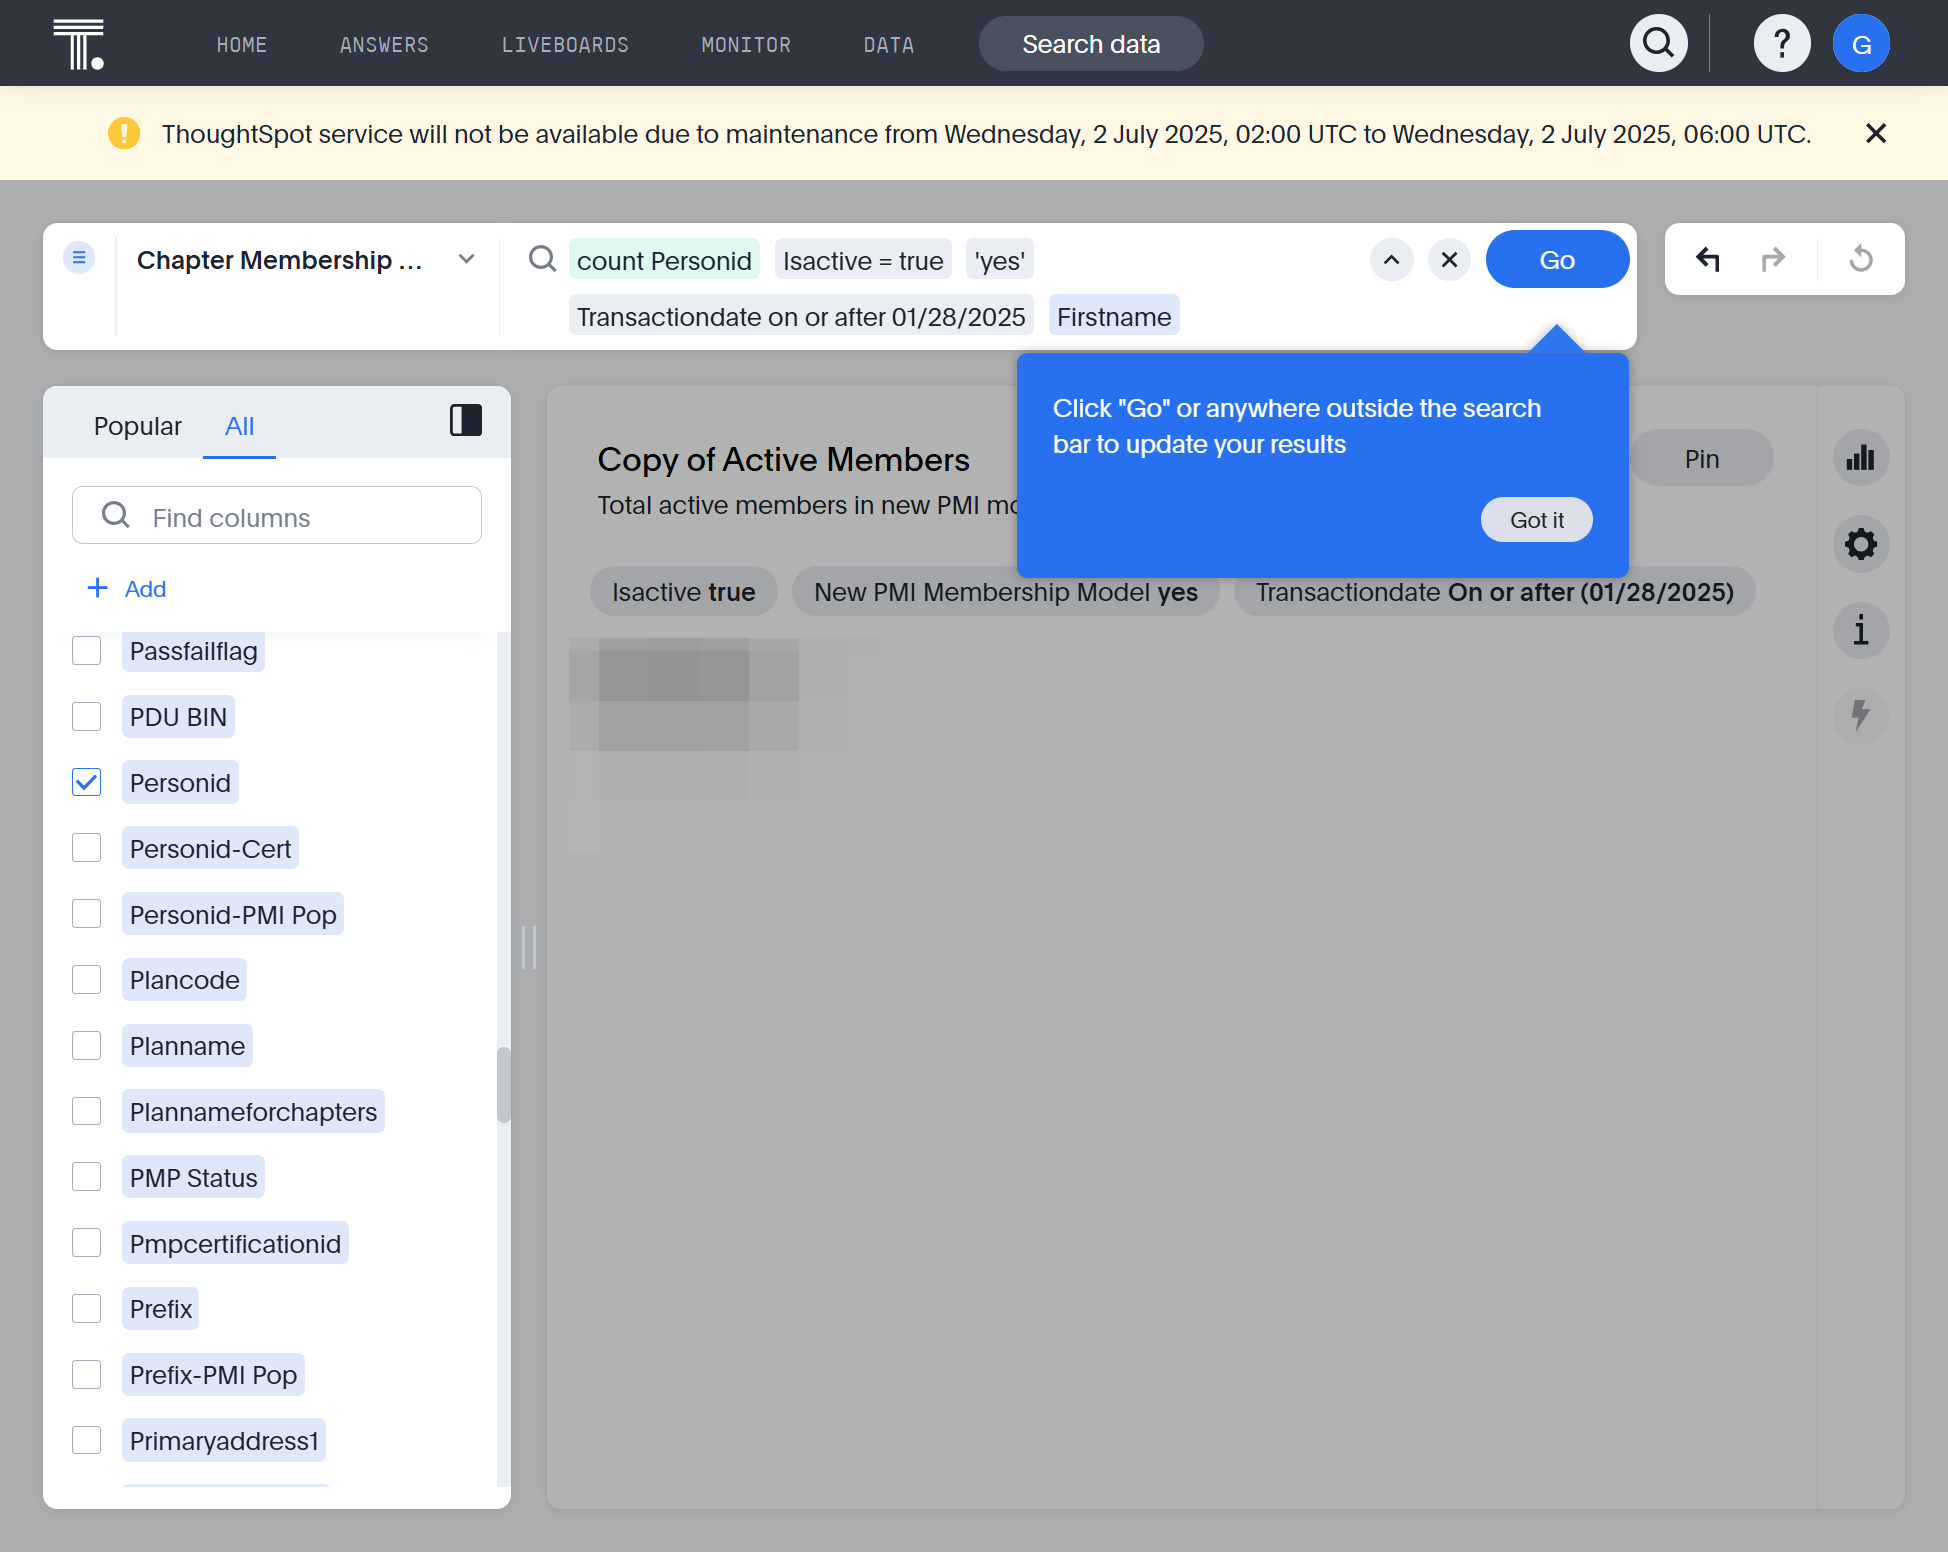Click the 'count Personid' search token

pos(664,260)
